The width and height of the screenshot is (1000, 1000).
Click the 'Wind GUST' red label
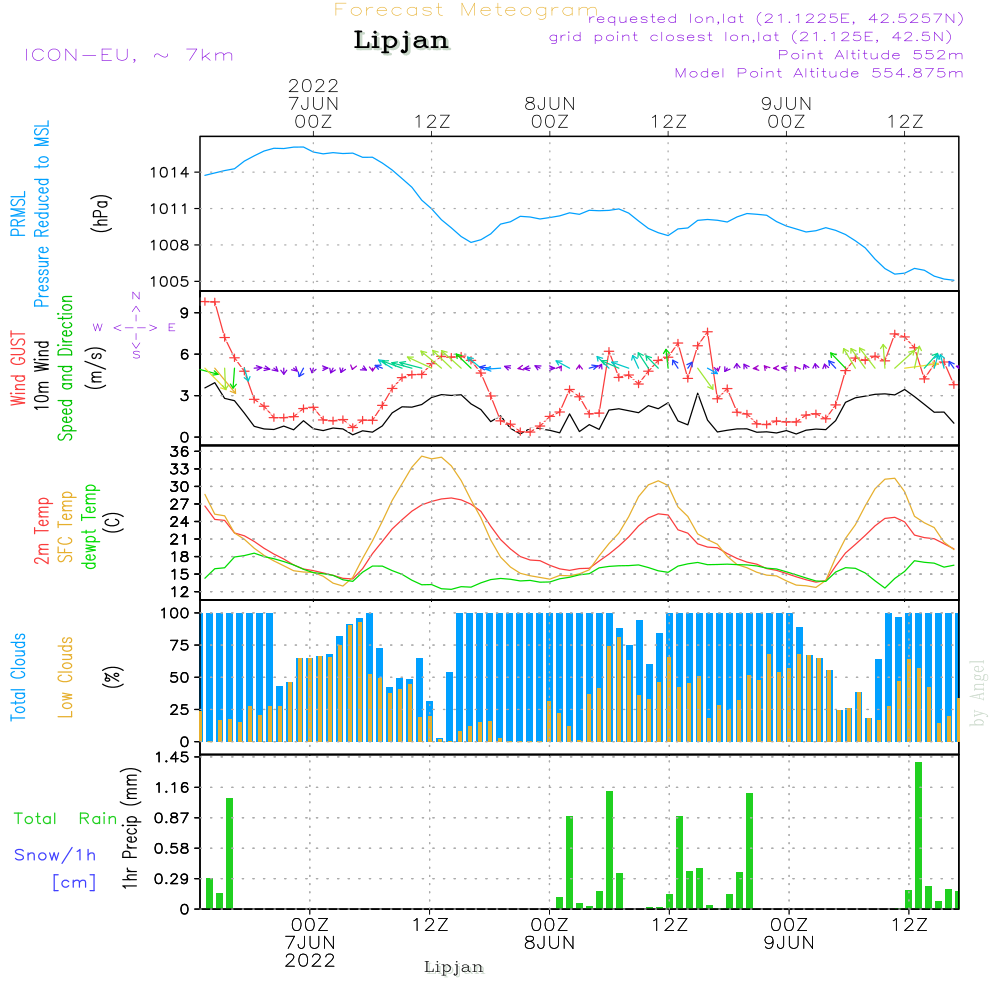[18, 369]
